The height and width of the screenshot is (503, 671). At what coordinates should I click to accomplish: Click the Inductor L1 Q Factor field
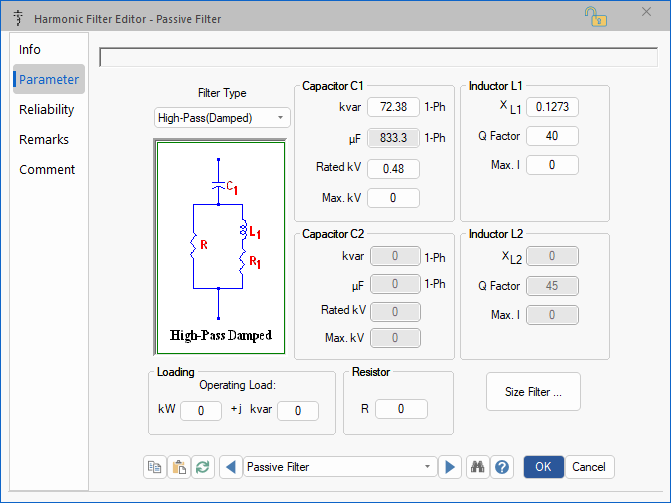552,136
